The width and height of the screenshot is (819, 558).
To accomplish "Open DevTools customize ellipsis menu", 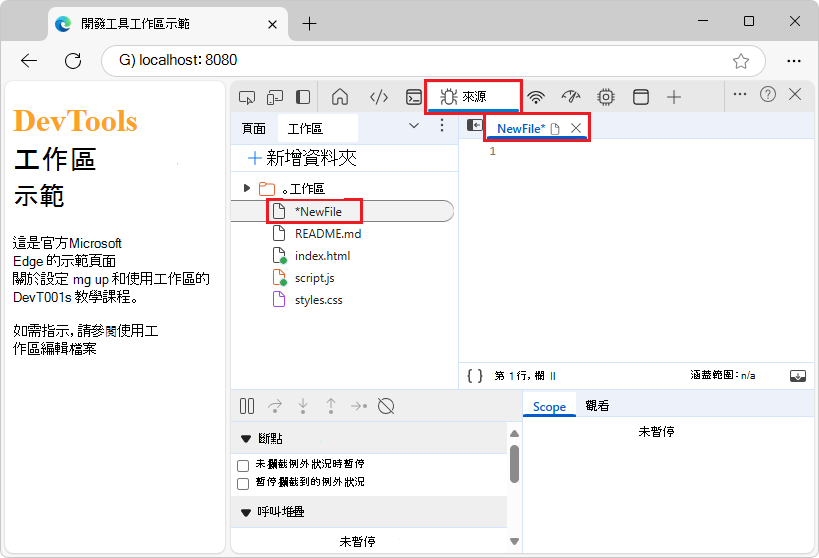I will click(x=740, y=95).
